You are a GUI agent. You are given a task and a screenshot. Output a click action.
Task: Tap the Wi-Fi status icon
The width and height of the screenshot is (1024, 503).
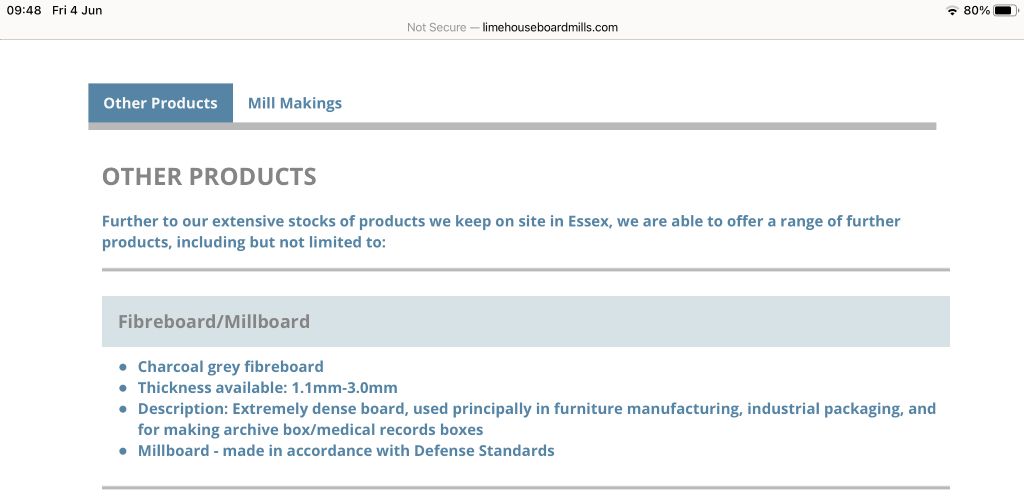[952, 10]
